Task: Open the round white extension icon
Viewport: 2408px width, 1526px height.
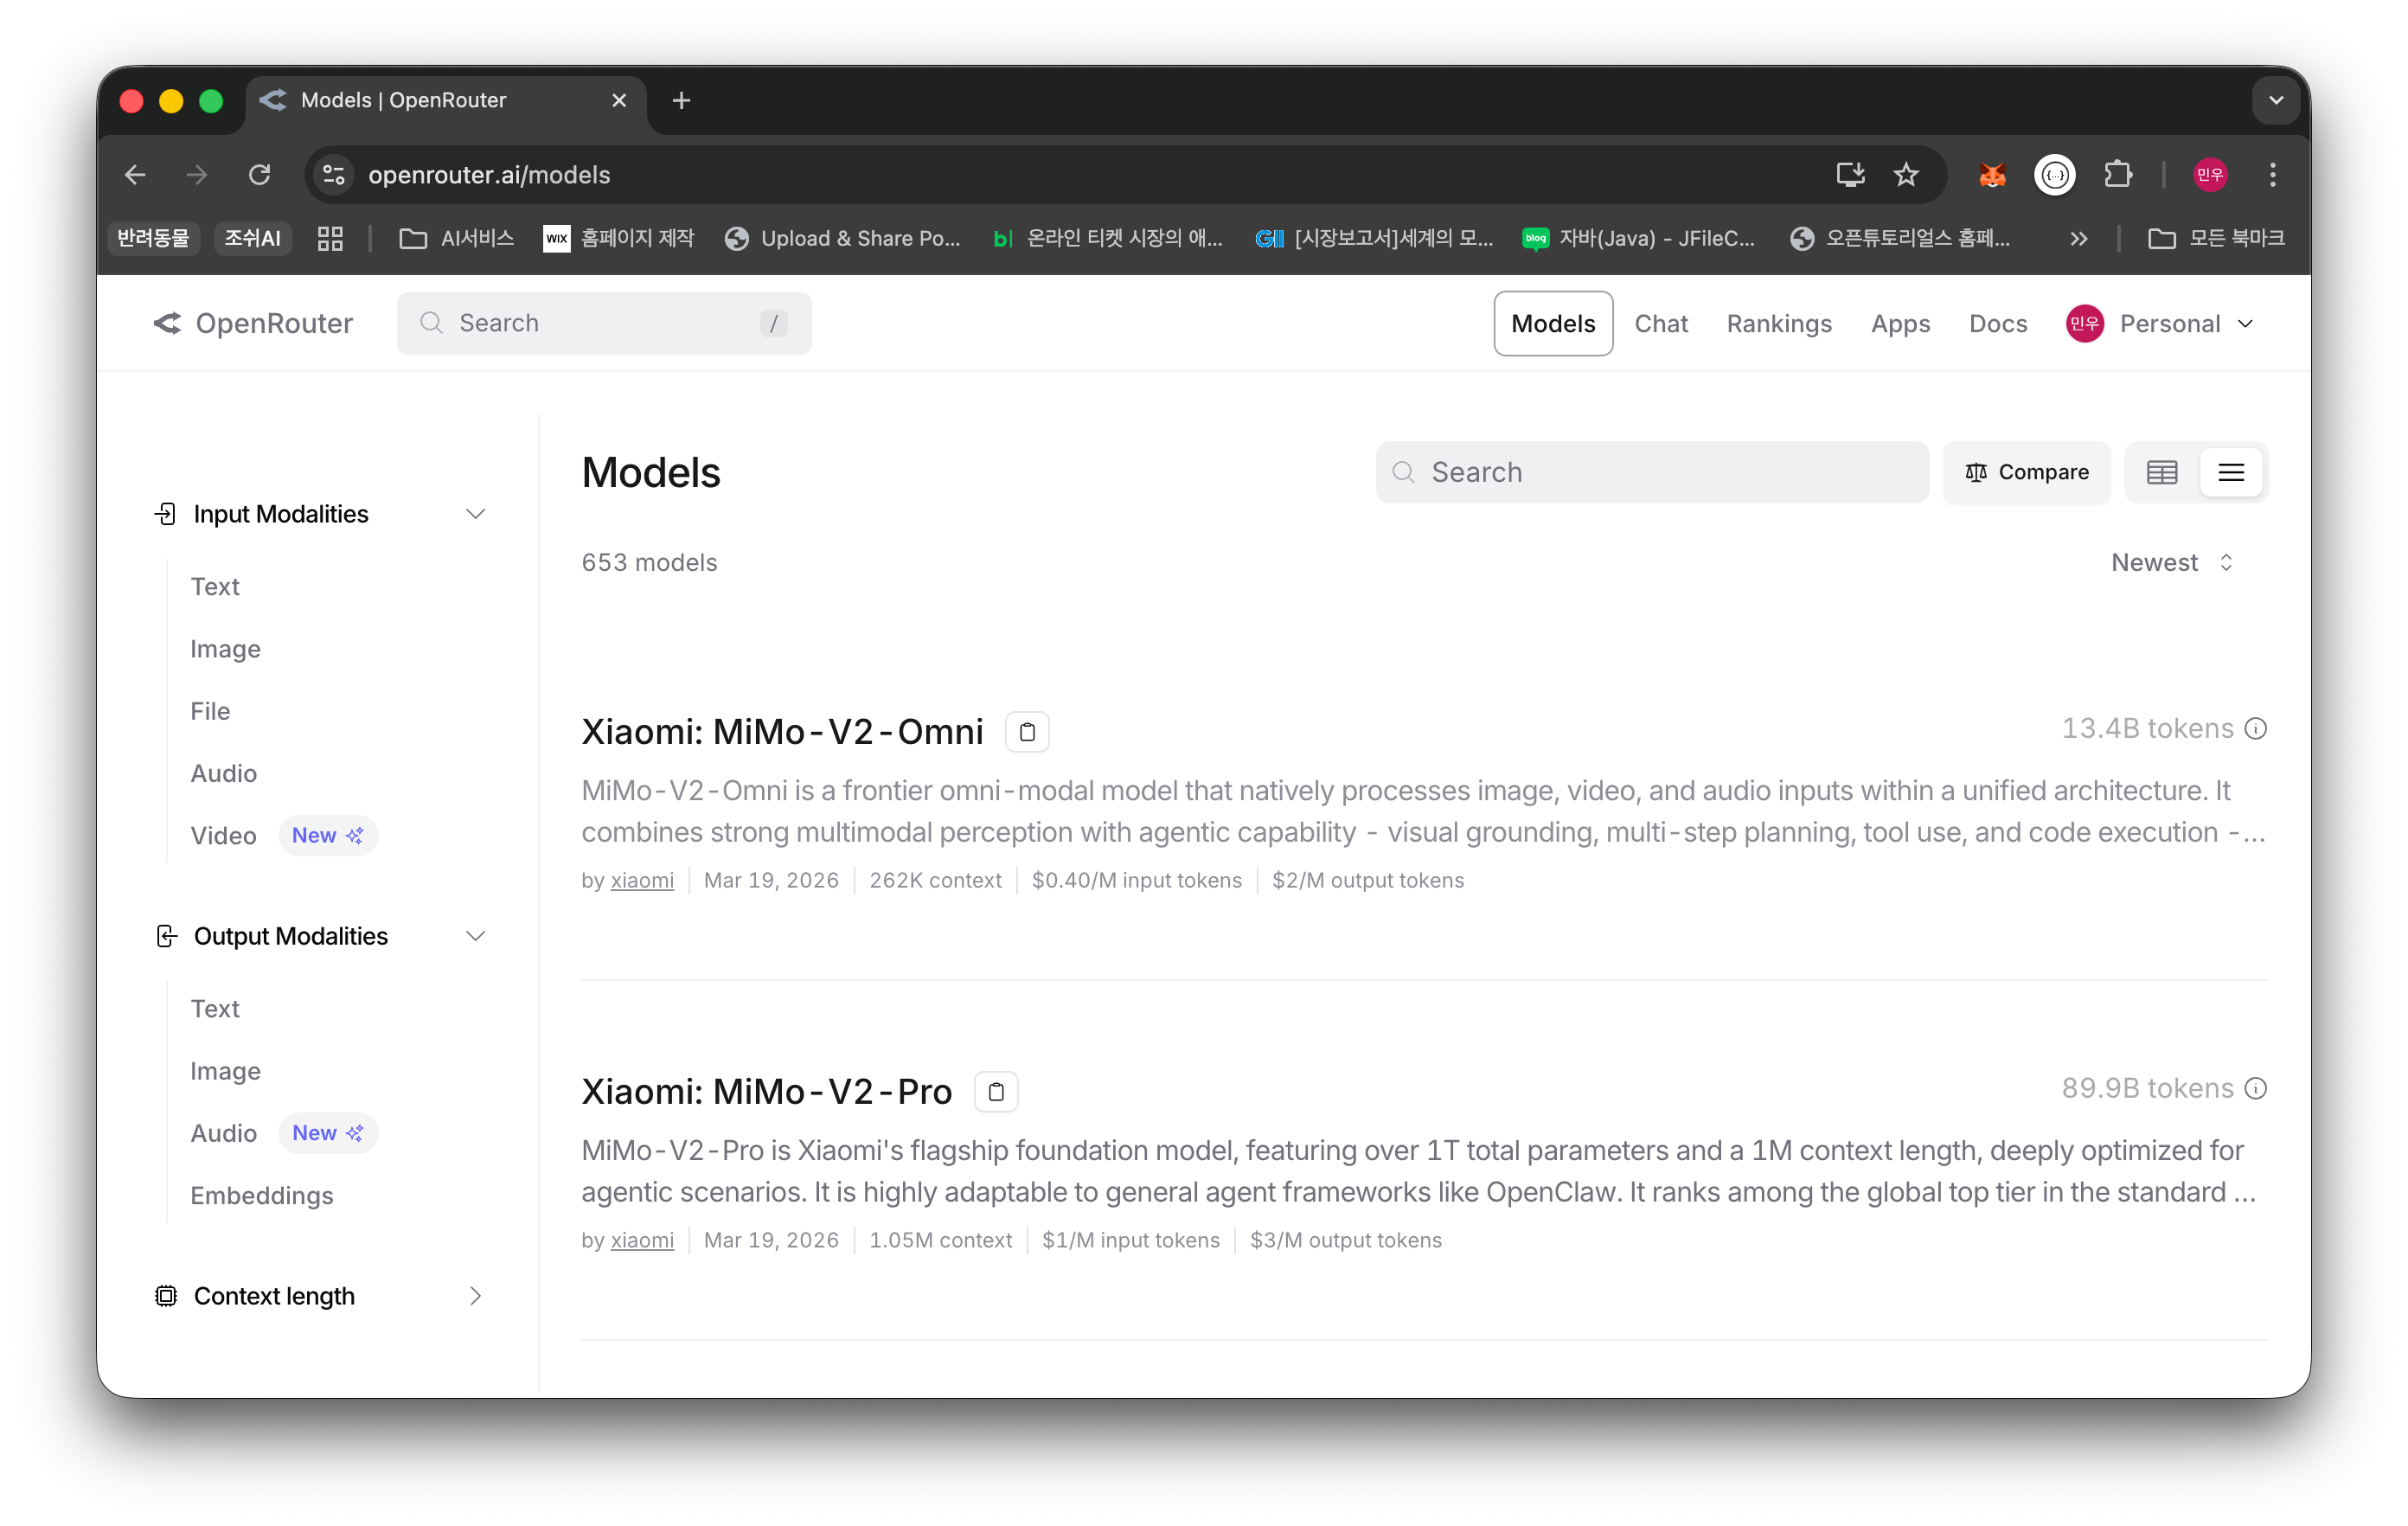Action: click(x=2055, y=175)
